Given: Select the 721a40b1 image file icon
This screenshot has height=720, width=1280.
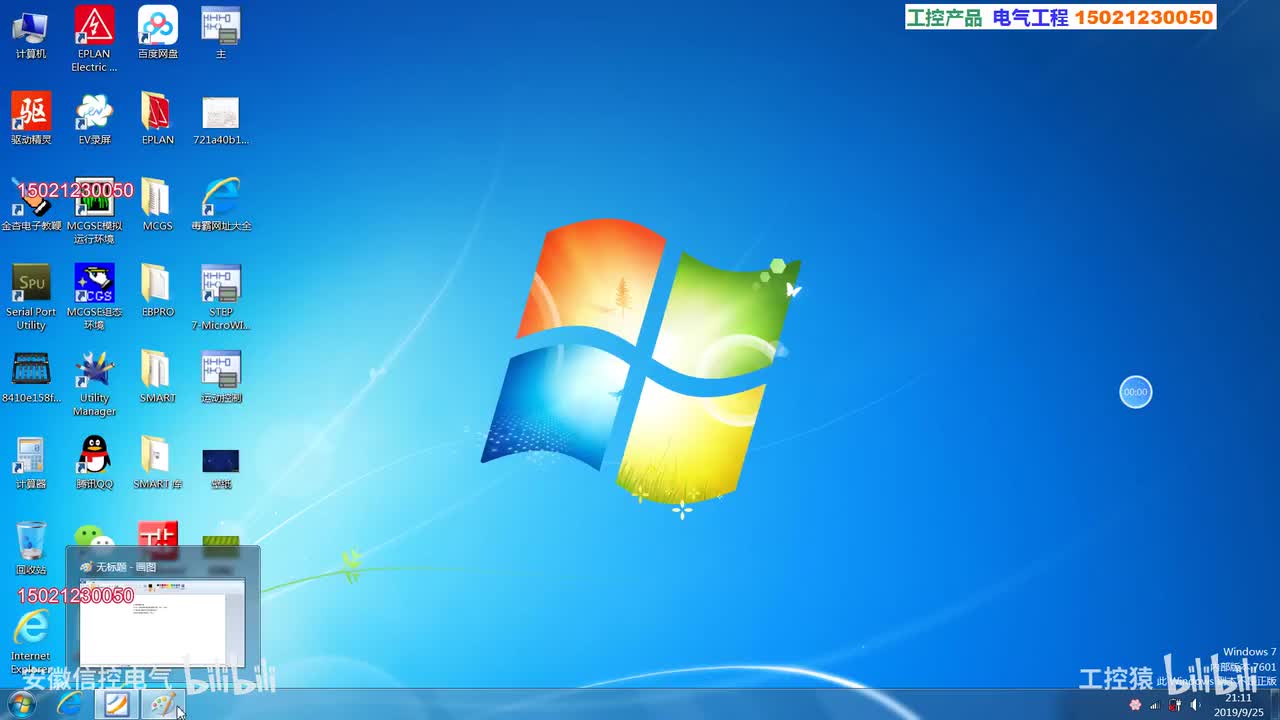Looking at the screenshot, I should coord(221,119).
